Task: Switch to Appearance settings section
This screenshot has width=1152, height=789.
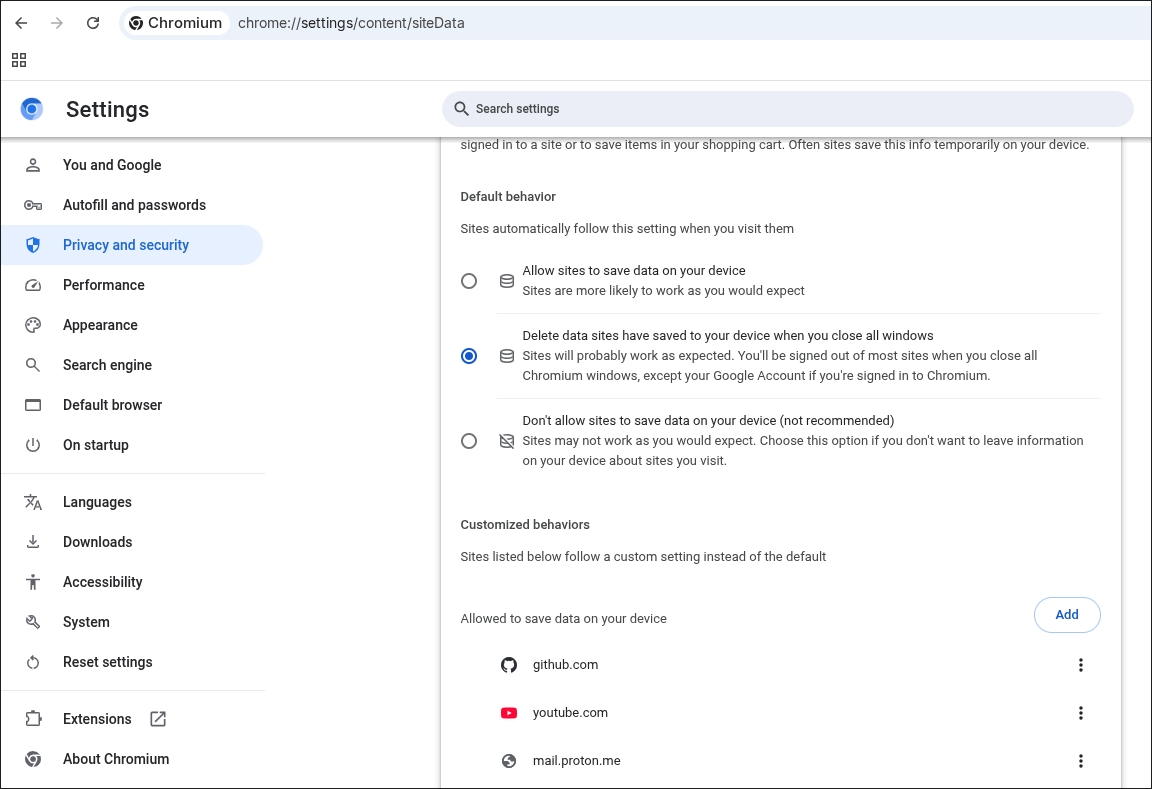Action: coord(101,324)
